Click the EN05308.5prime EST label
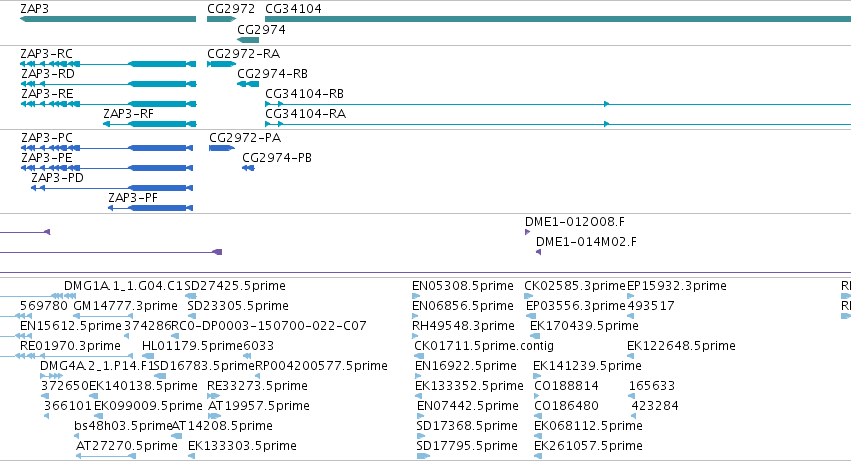This screenshot has width=851, height=461. point(463,286)
